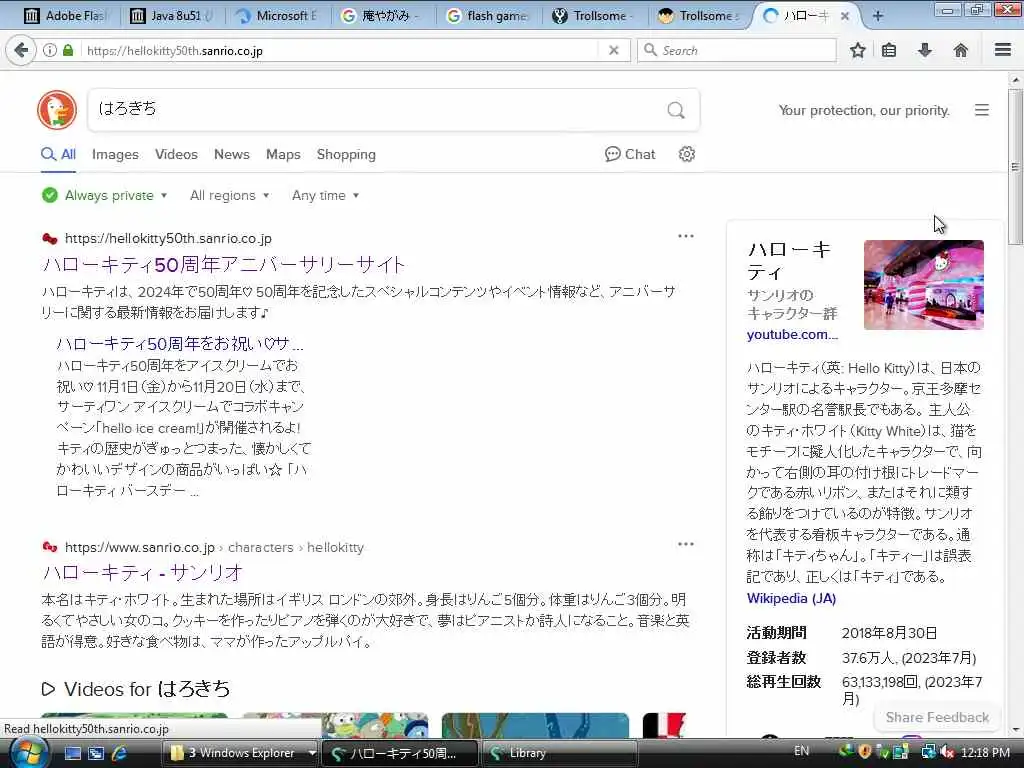The height and width of the screenshot is (768, 1024).
Task: Open more options dots for hellokitty50th result
Action: coord(686,236)
